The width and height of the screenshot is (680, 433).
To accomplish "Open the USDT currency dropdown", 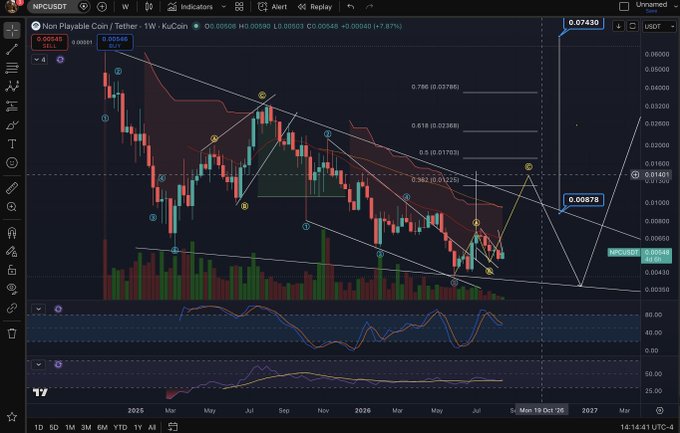I will pyautogui.click(x=659, y=26).
